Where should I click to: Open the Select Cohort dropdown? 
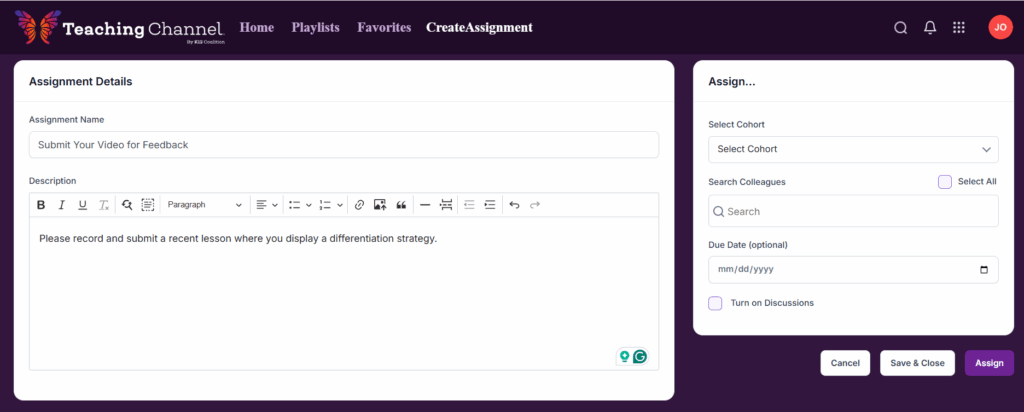pos(853,150)
